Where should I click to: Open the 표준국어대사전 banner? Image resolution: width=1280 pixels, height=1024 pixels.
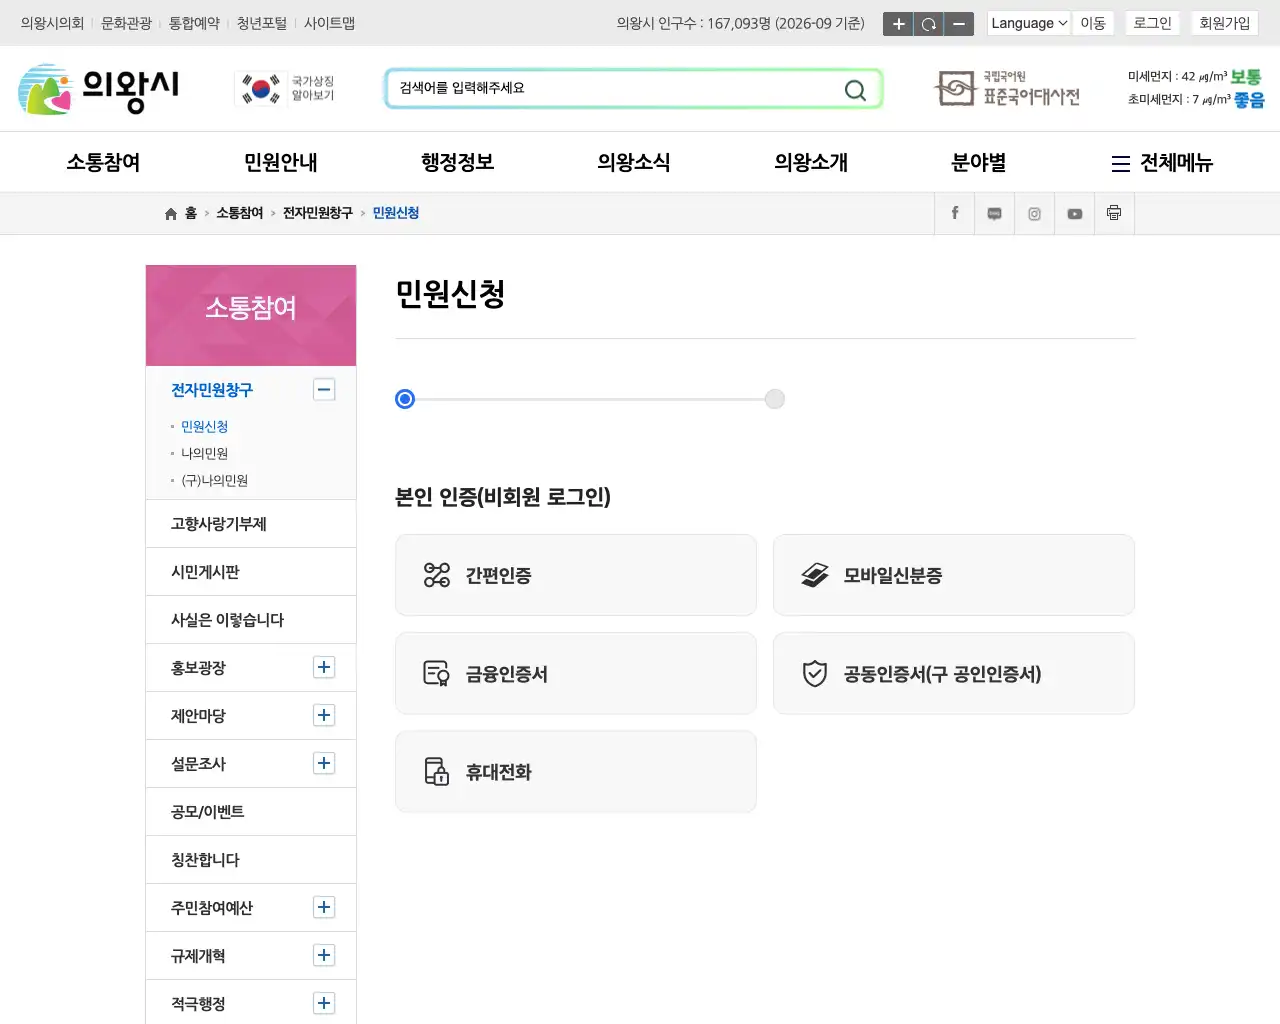(1007, 89)
